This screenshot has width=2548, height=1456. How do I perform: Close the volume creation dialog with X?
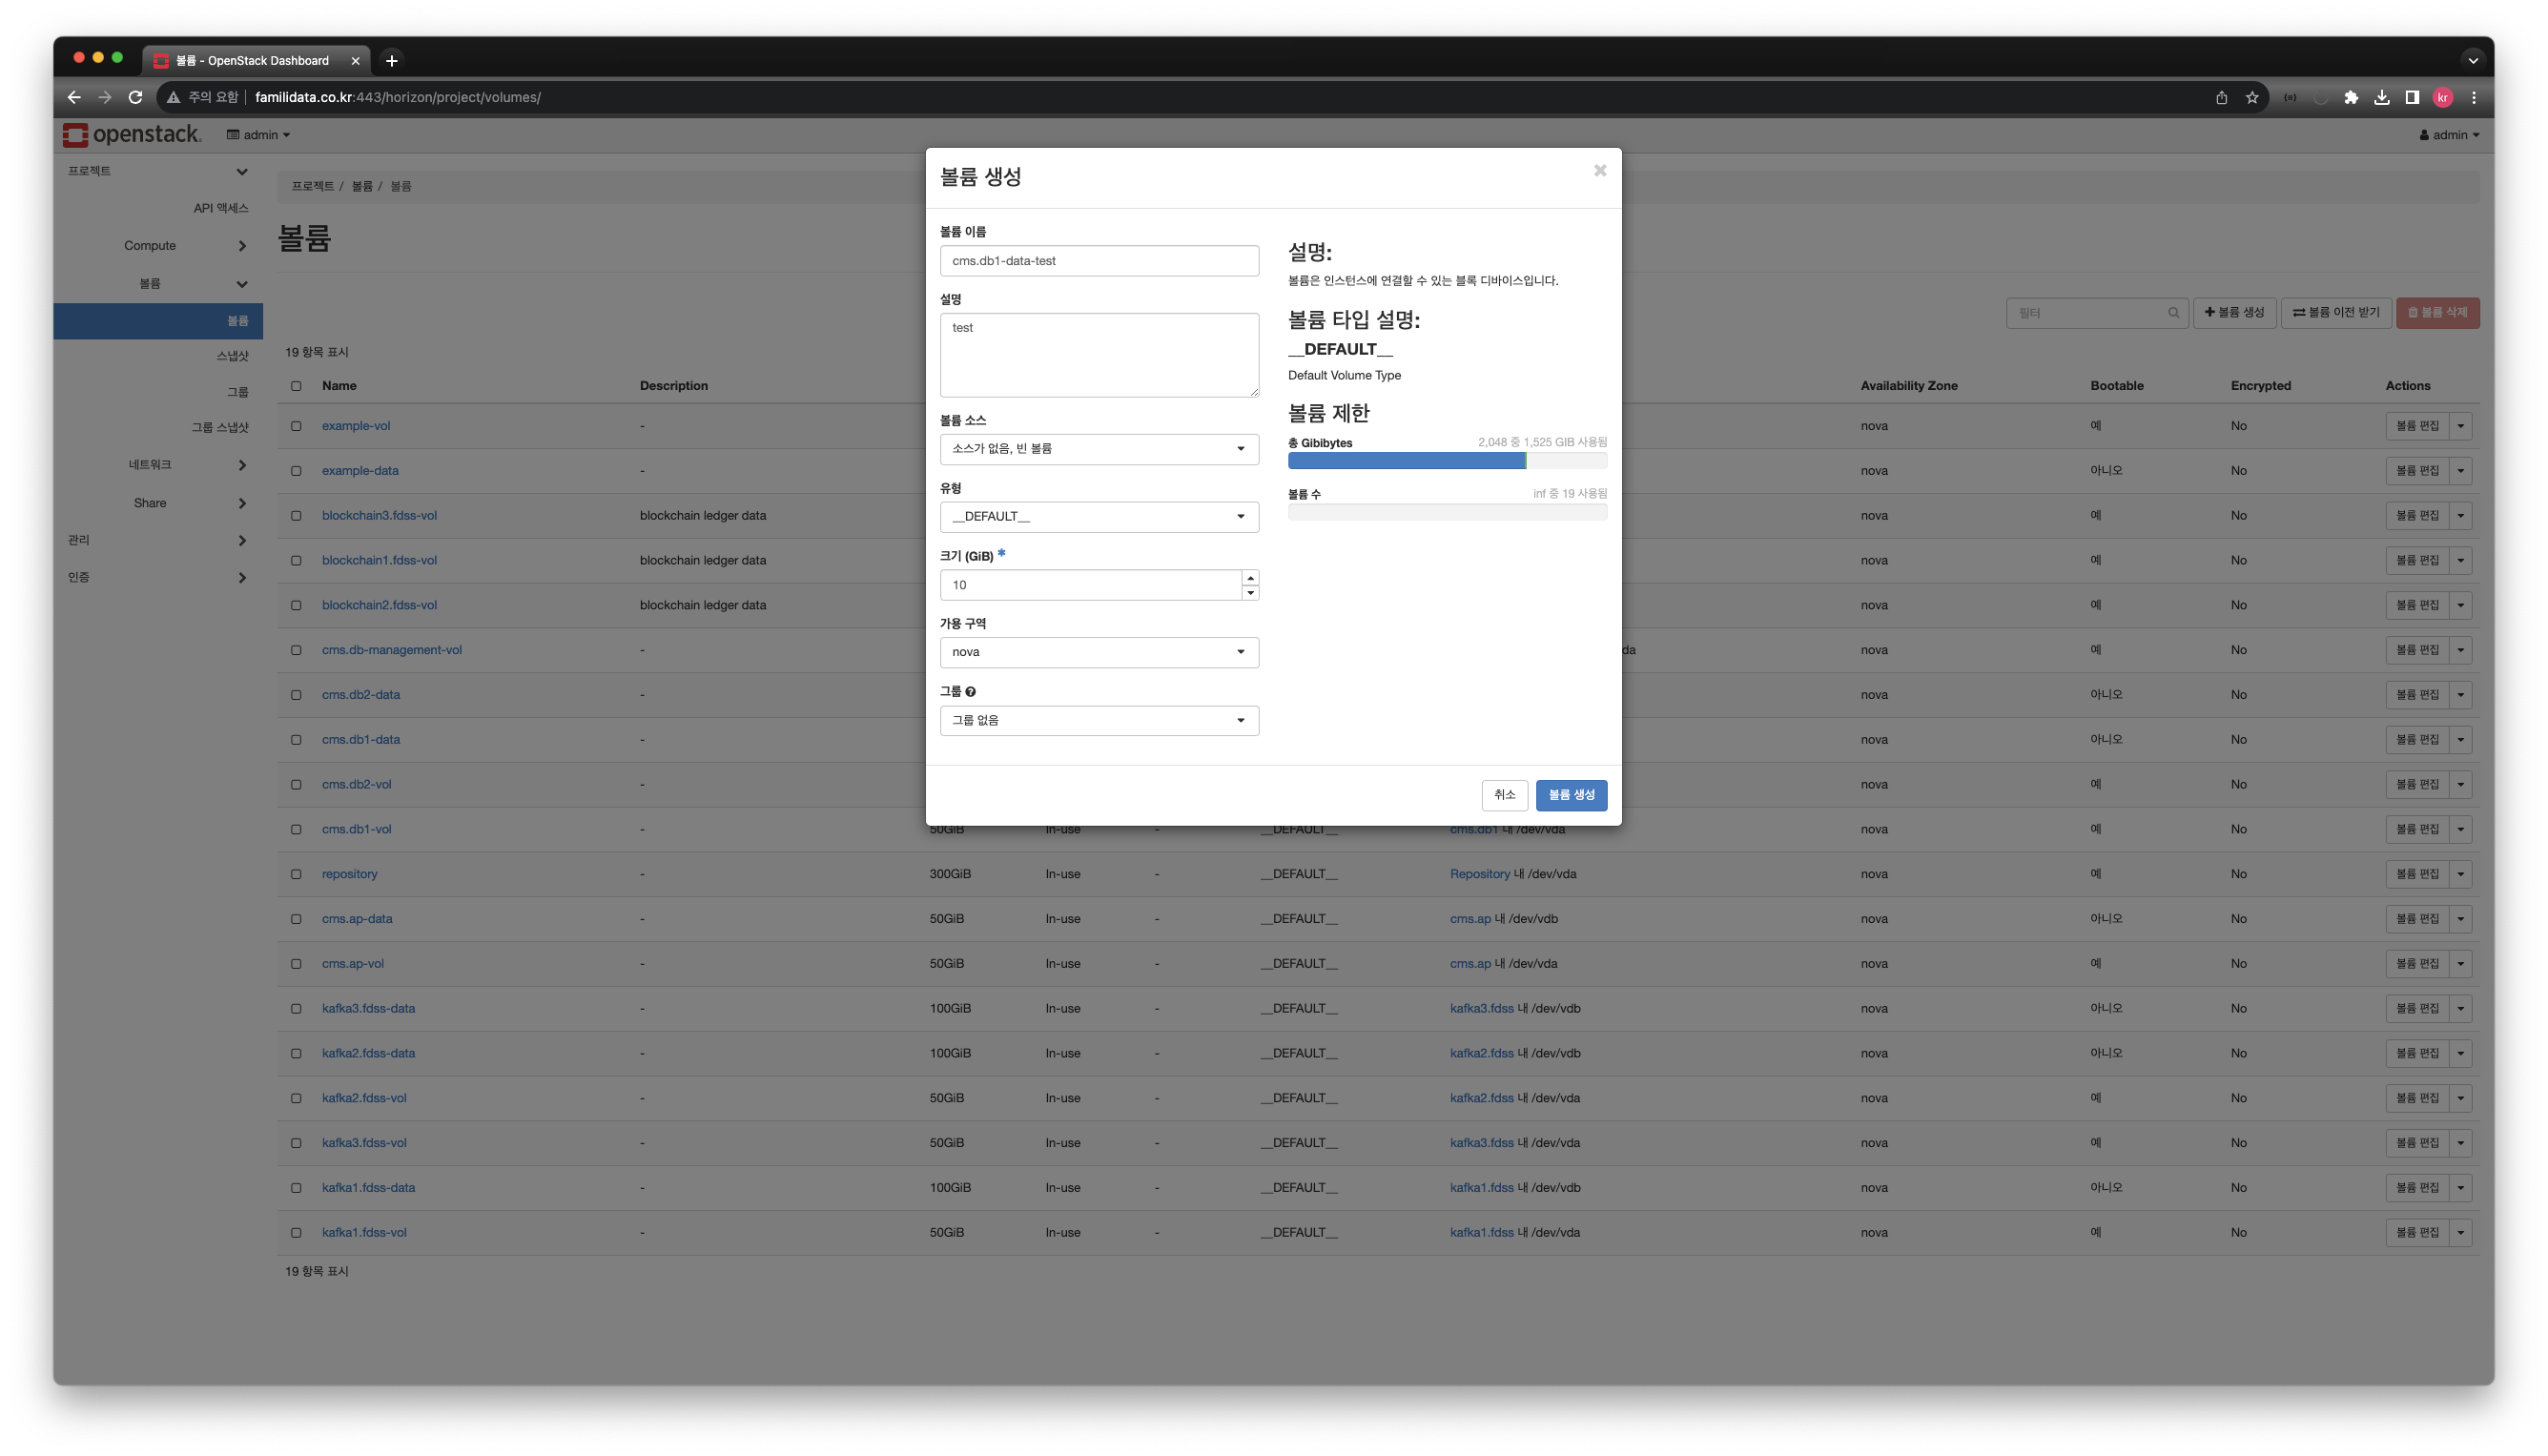point(1600,171)
